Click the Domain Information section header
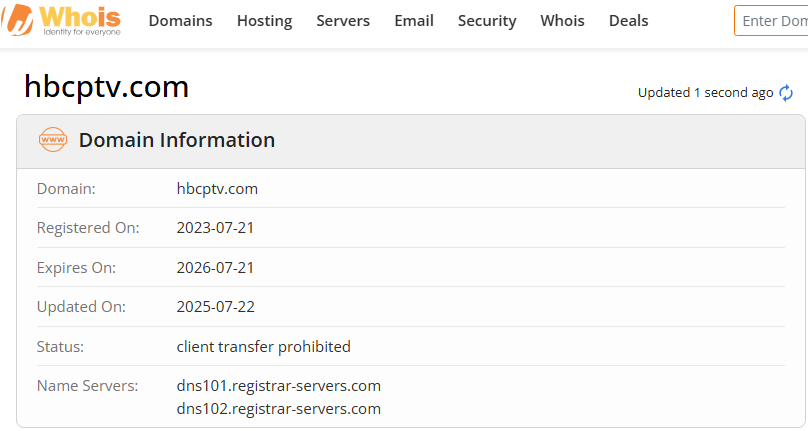Image resolution: width=808 pixels, height=431 pixels. point(177,140)
